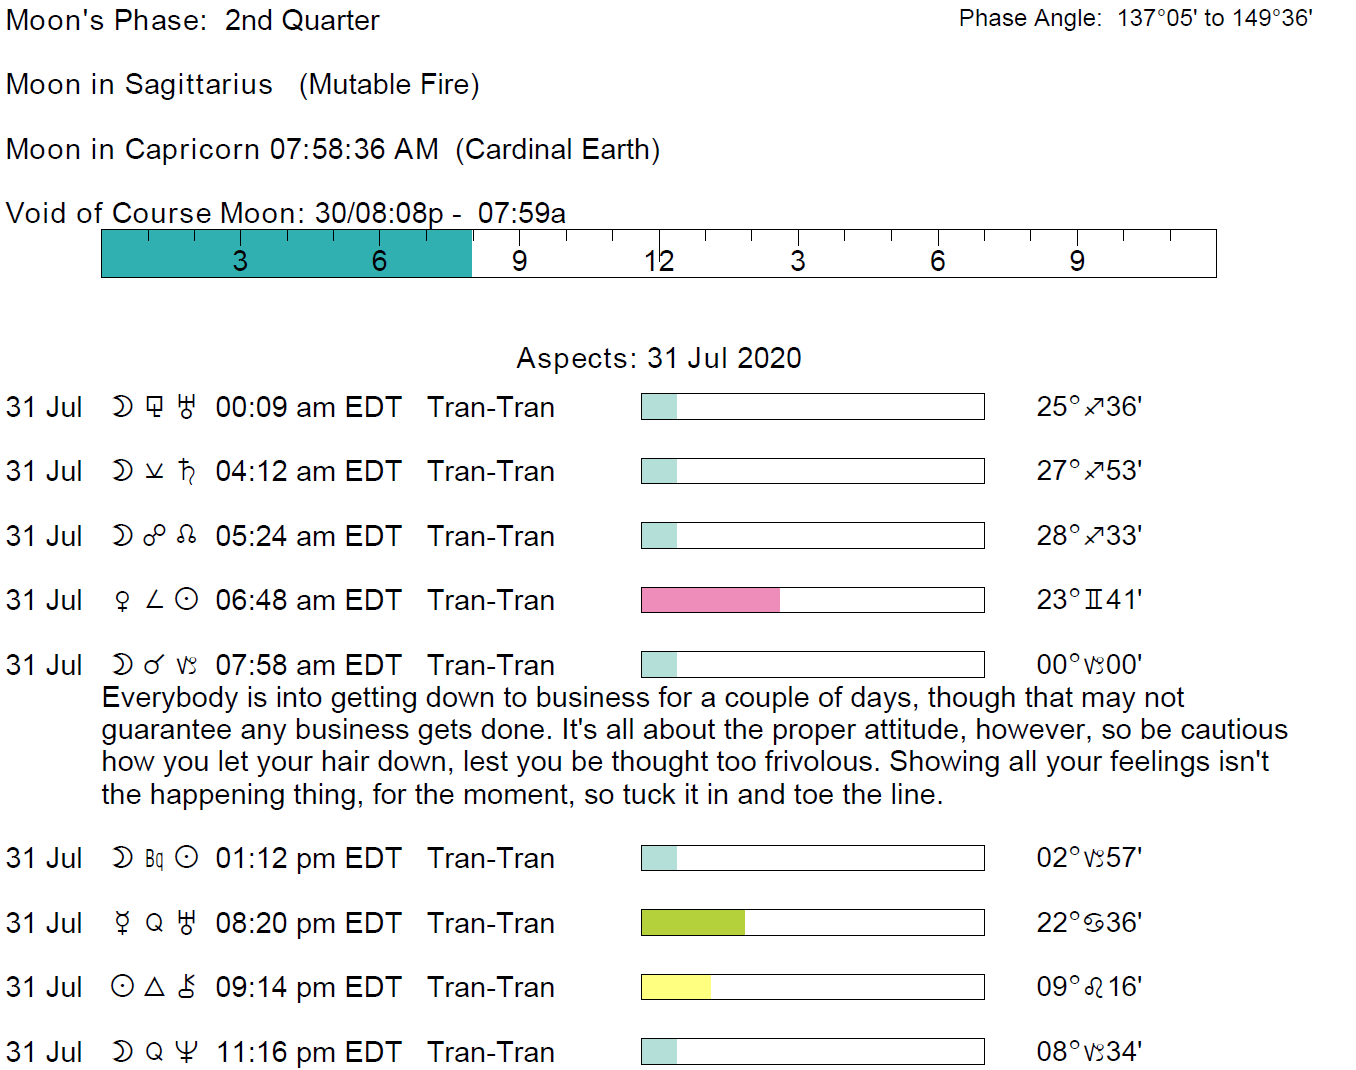This screenshot has height=1070, width=1356.
Task: Click the Moon crescent in the 07:58 am row
Action: coord(122,665)
